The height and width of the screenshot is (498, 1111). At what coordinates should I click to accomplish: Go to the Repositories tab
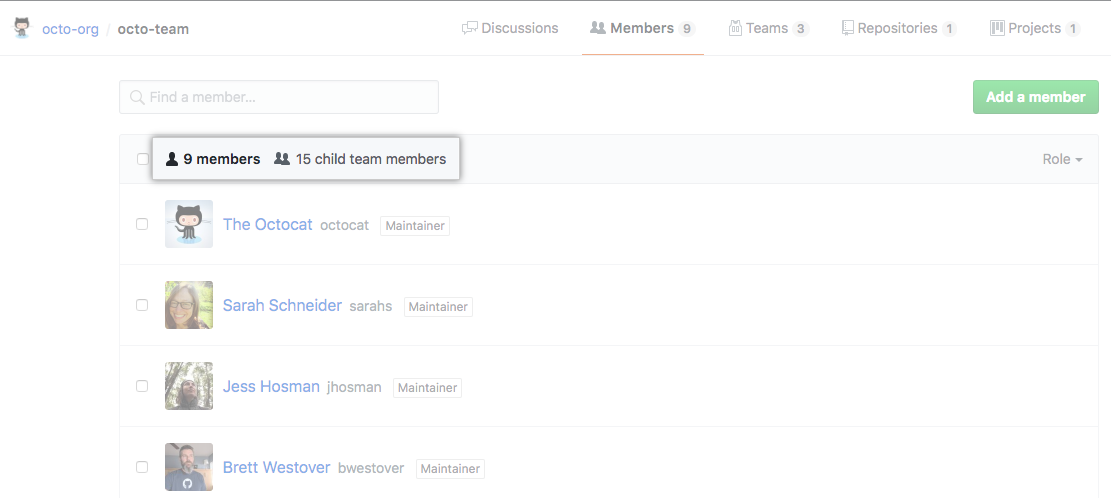(898, 28)
